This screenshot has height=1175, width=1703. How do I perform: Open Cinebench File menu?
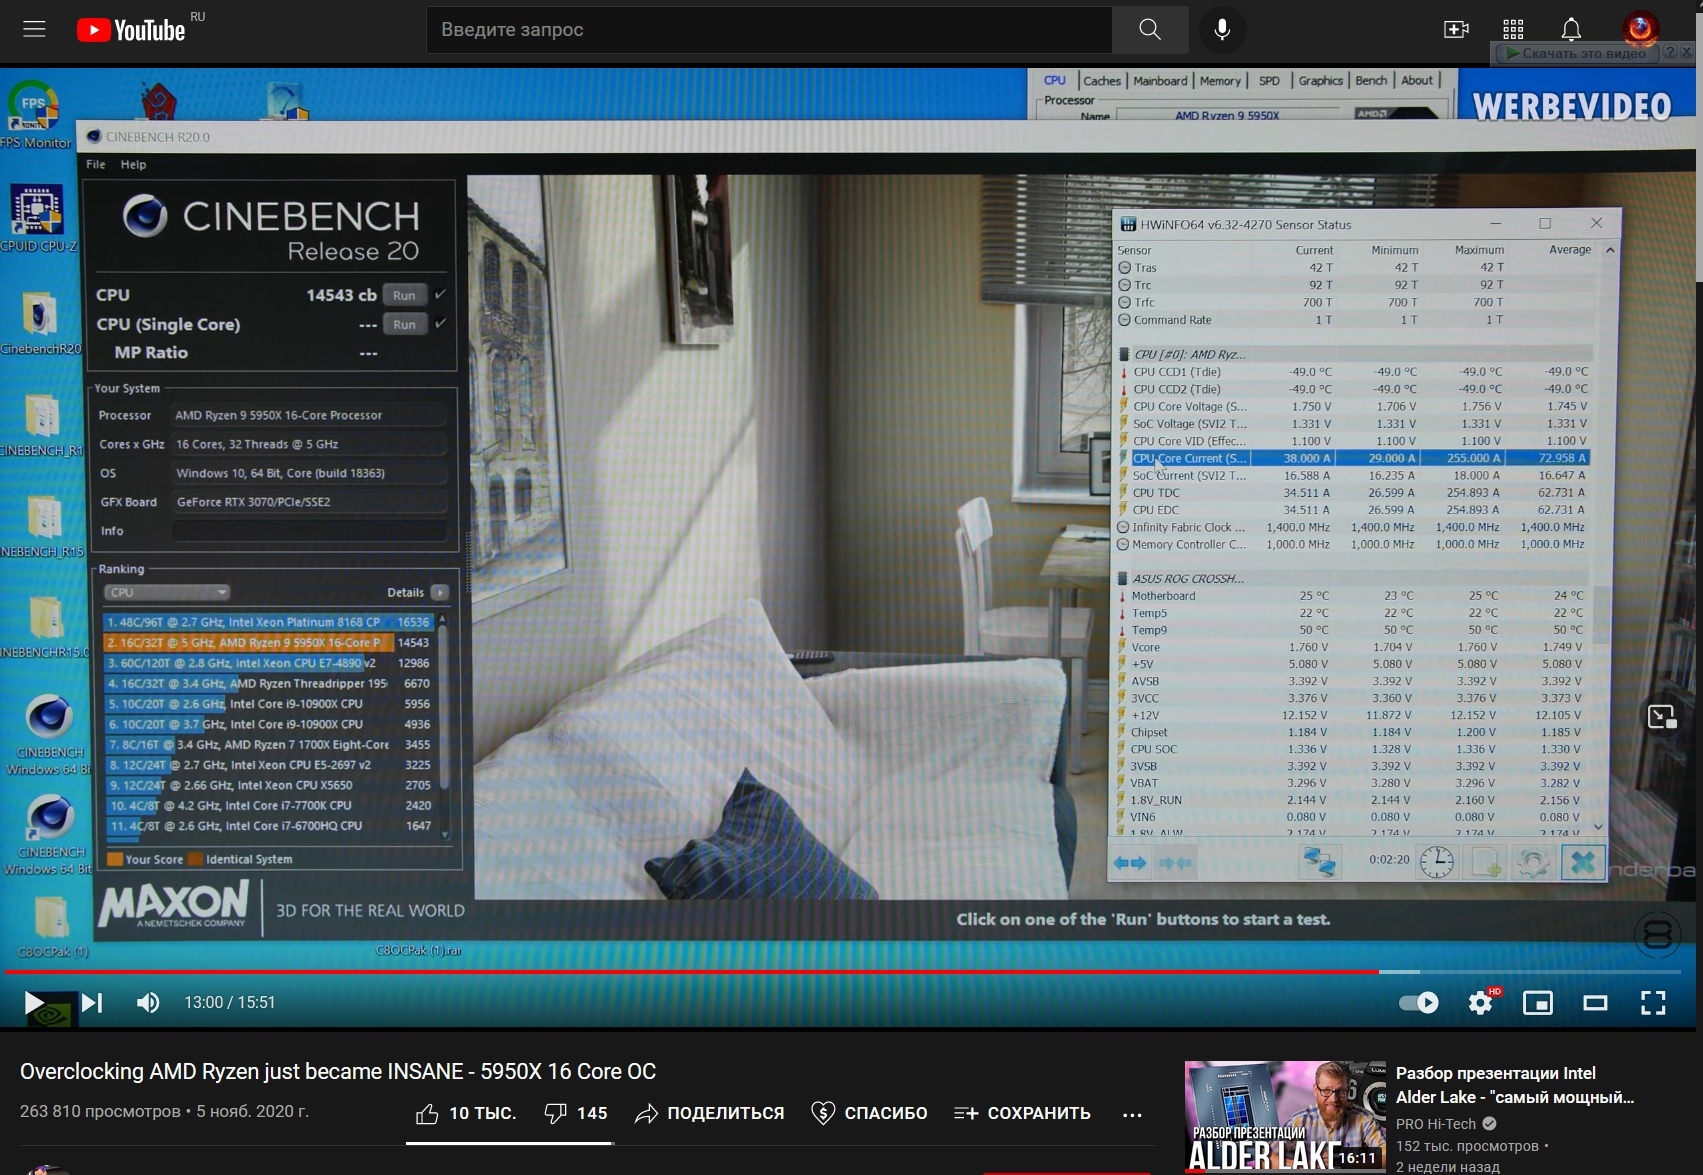coord(96,164)
